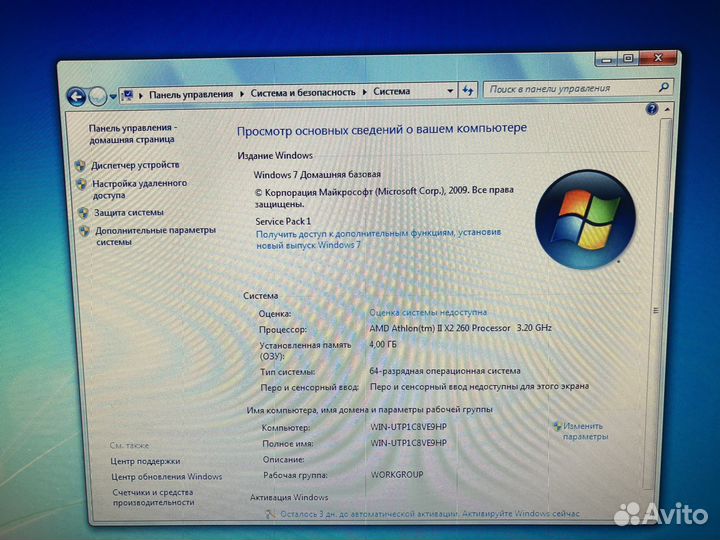
Task: Click processor text 'AMD Athlon(tm) II X2 260 Processor'
Action: [440, 328]
